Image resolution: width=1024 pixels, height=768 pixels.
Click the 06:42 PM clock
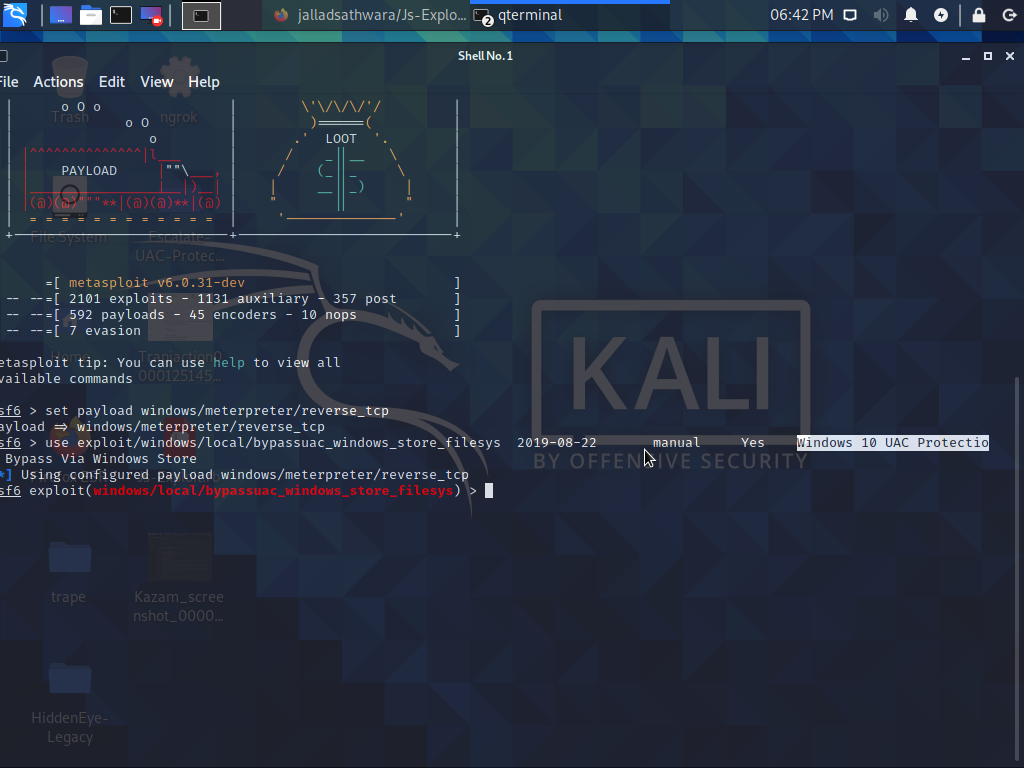pyautogui.click(x=801, y=15)
